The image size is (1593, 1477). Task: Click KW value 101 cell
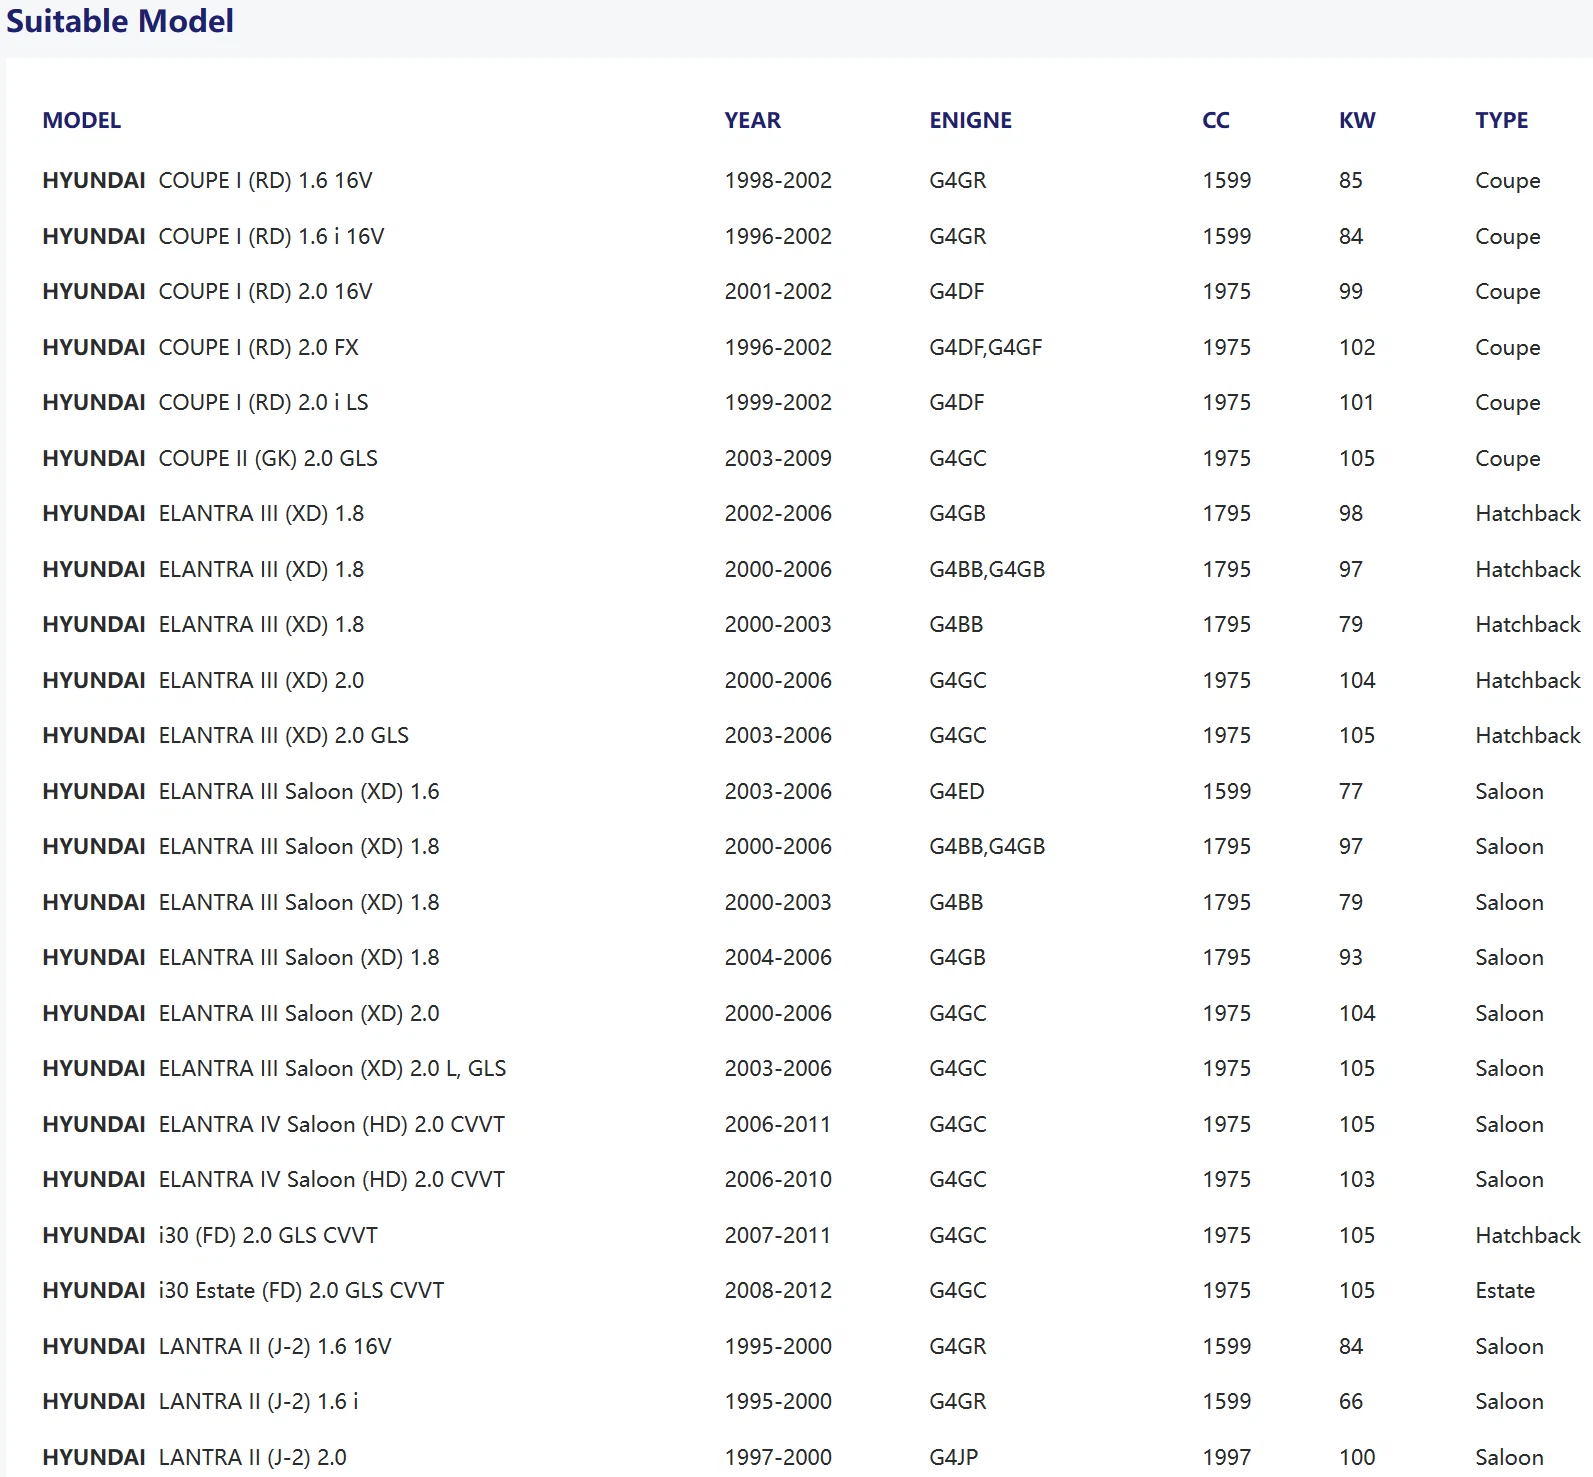coord(1357,402)
